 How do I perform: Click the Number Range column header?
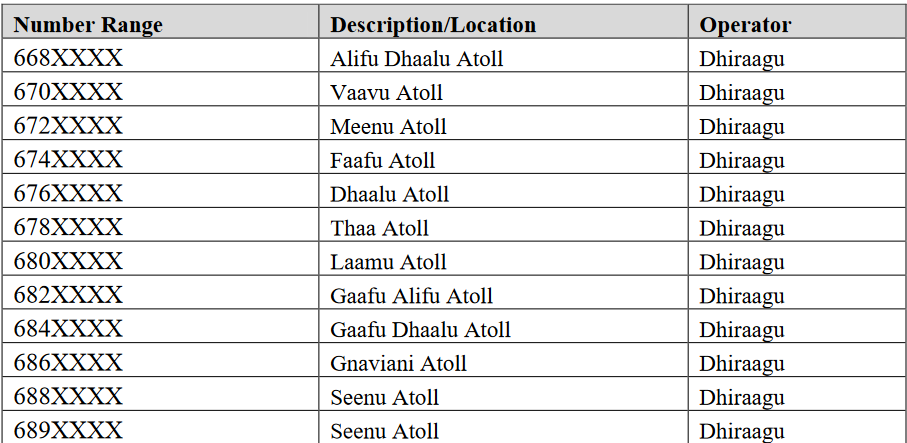(88, 25)
